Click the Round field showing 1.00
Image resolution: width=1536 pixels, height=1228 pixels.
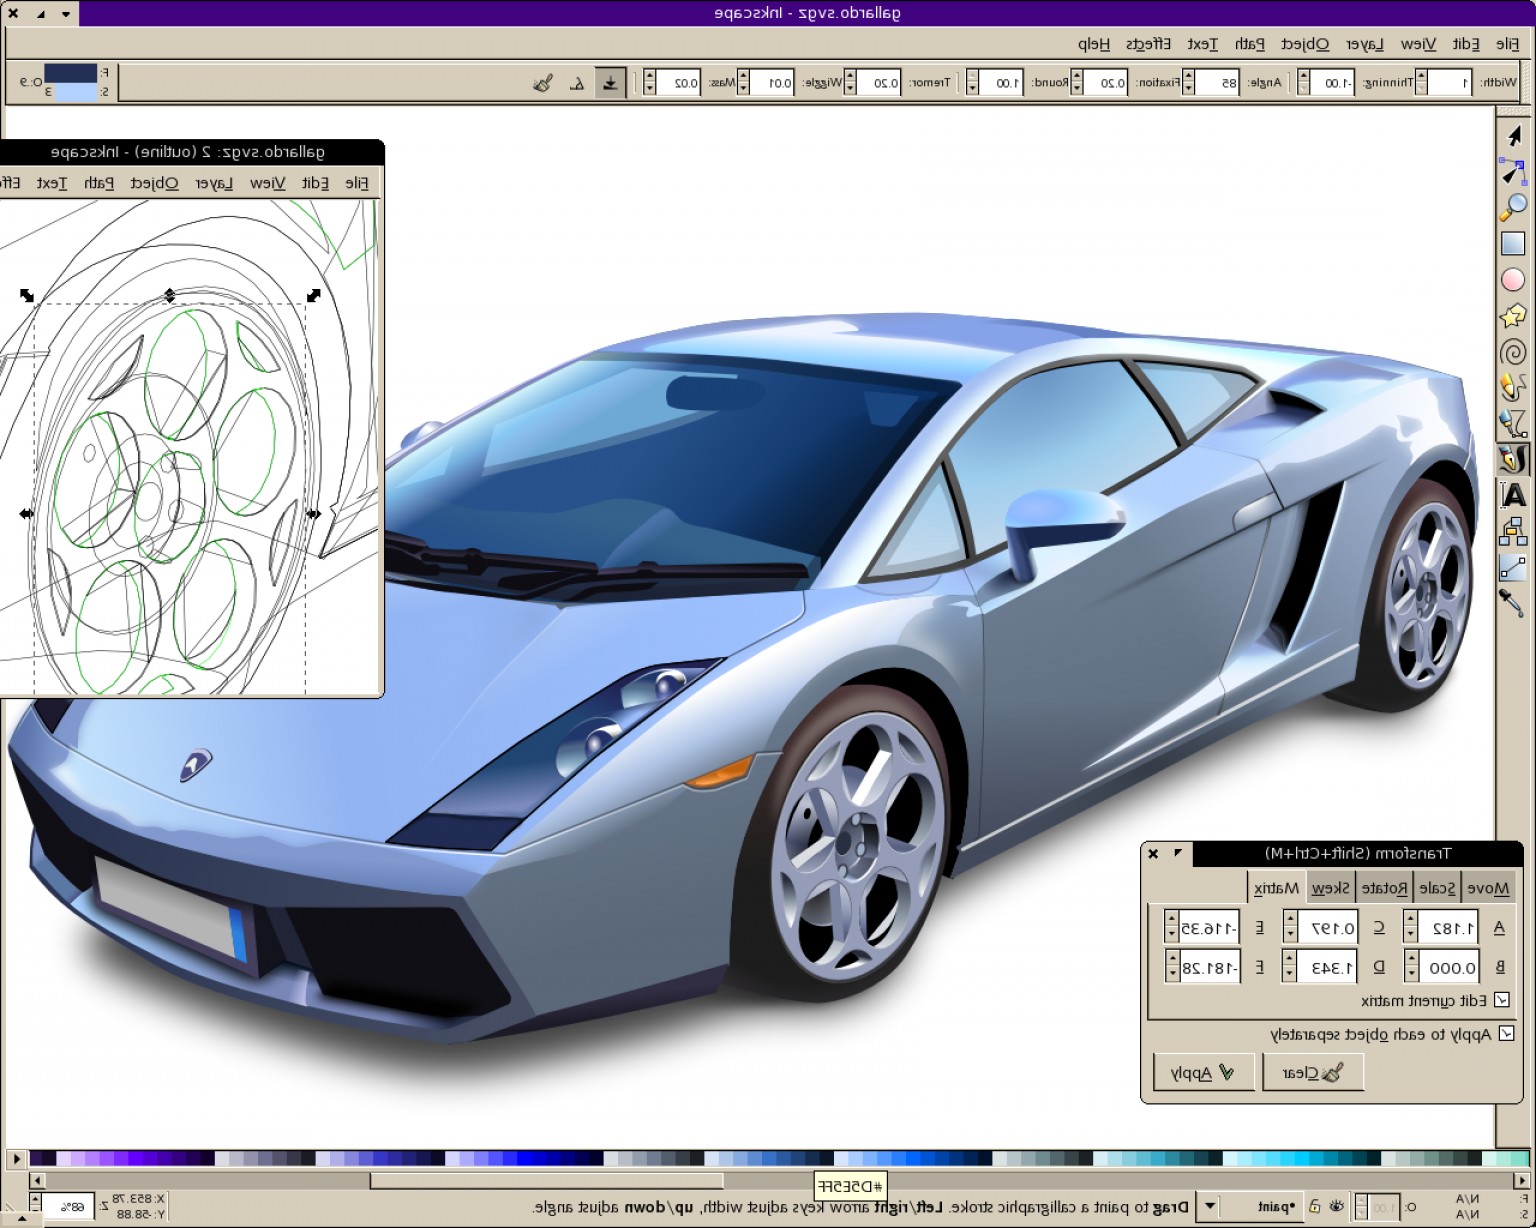[1001, 83]
